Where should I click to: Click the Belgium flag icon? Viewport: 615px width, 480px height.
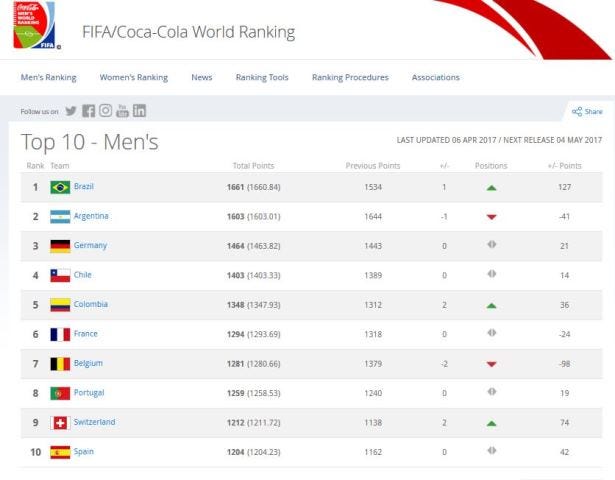(60, 364)
